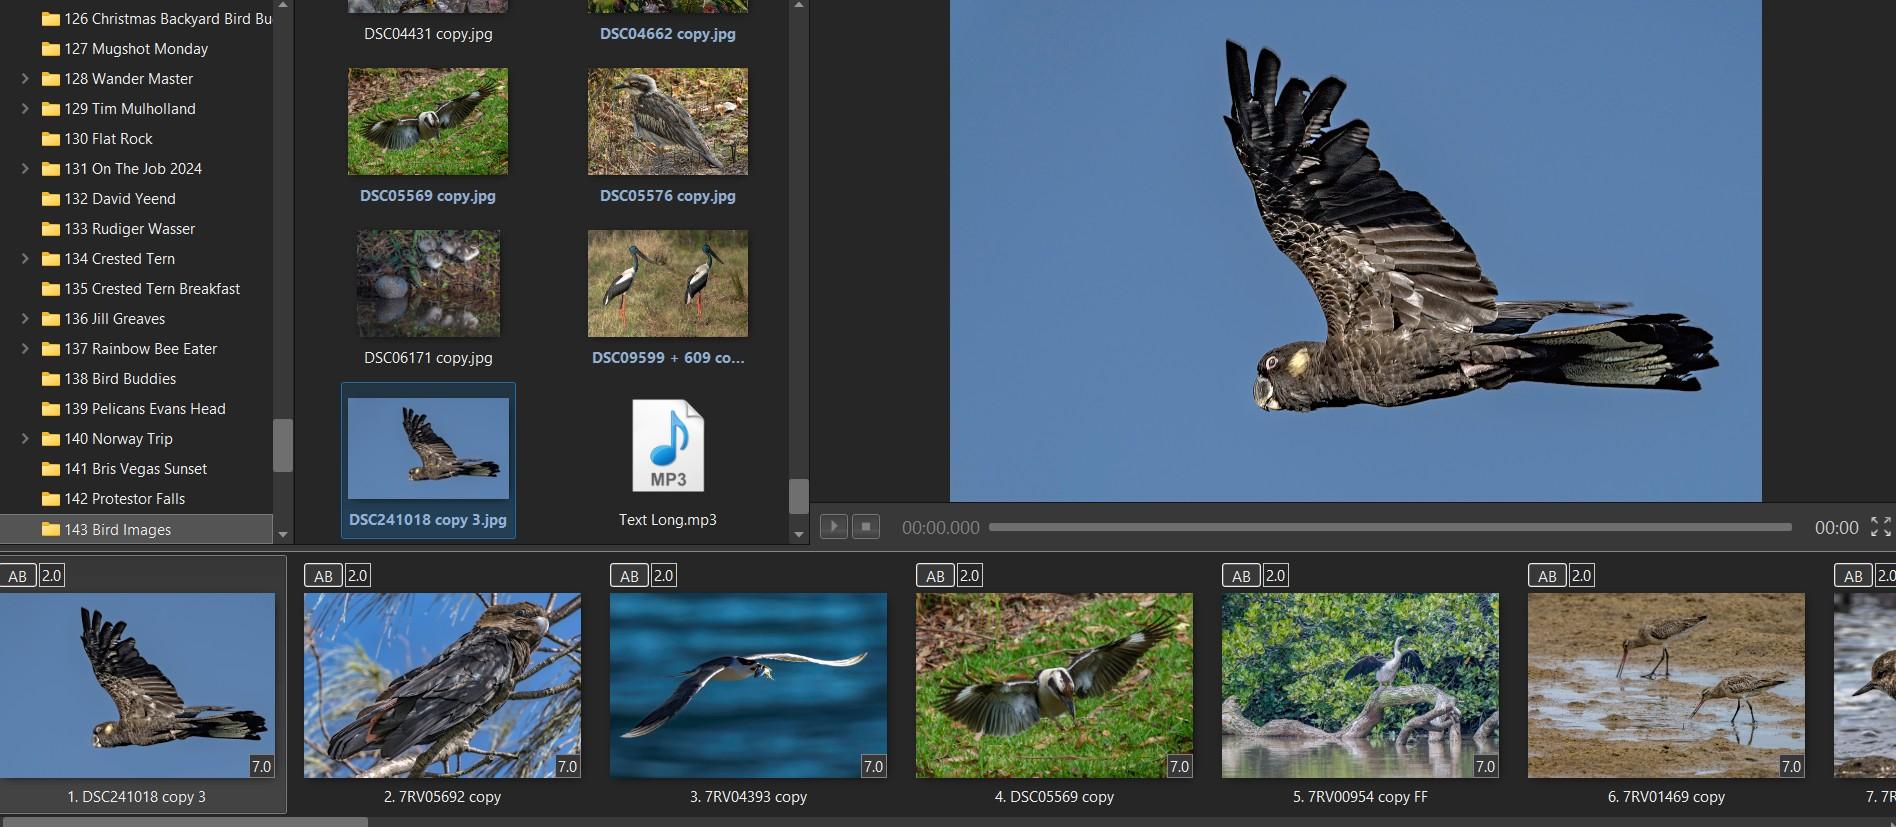This screenshot has width=1896, height=827.
Task: Expand the 129 Tim Mulholland folder
Action: click(25, 108)
